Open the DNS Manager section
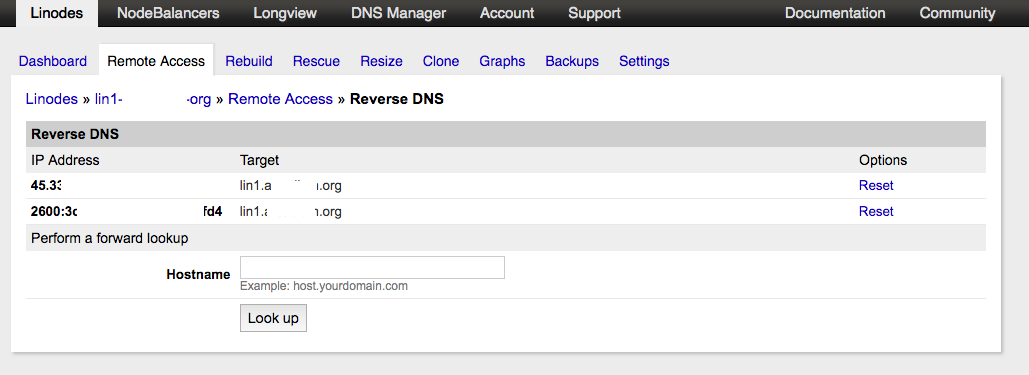The width and height of the screenshot is (1029, 375). [x=398, y=13]
